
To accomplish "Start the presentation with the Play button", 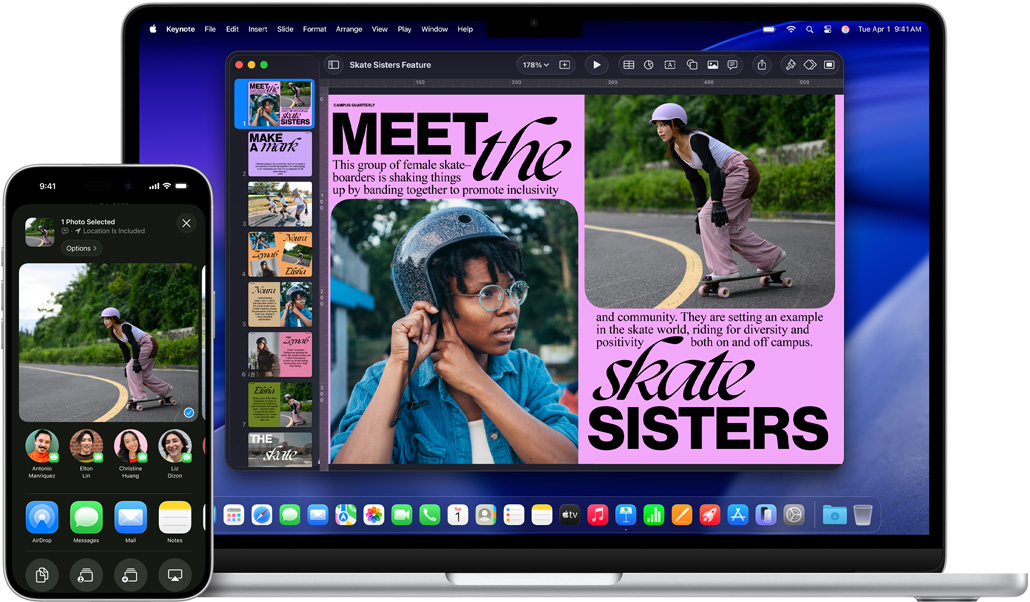I will tap(597, 64).
